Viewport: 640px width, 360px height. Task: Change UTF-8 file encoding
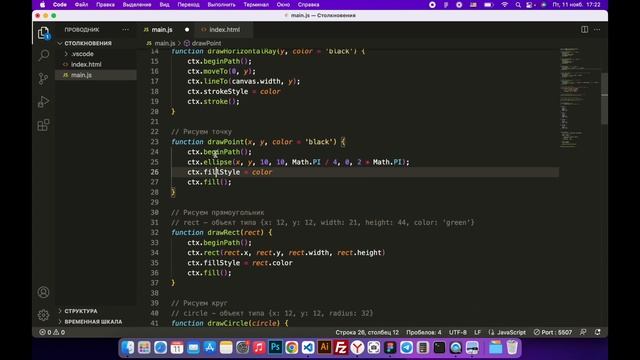458,332
